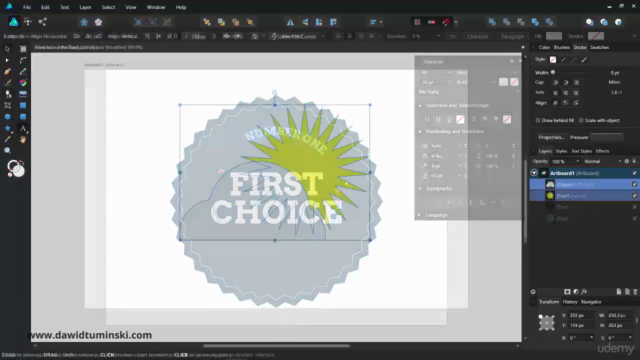Select the Move tool
640x360 pixels.
point(7,49)
